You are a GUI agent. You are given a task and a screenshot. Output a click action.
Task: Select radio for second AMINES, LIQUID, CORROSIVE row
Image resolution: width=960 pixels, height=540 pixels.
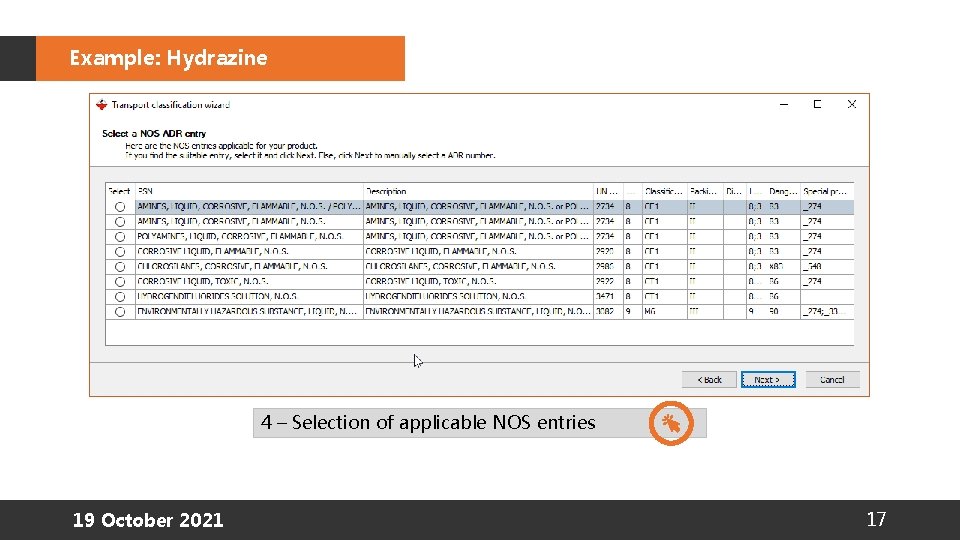(120, 222)
